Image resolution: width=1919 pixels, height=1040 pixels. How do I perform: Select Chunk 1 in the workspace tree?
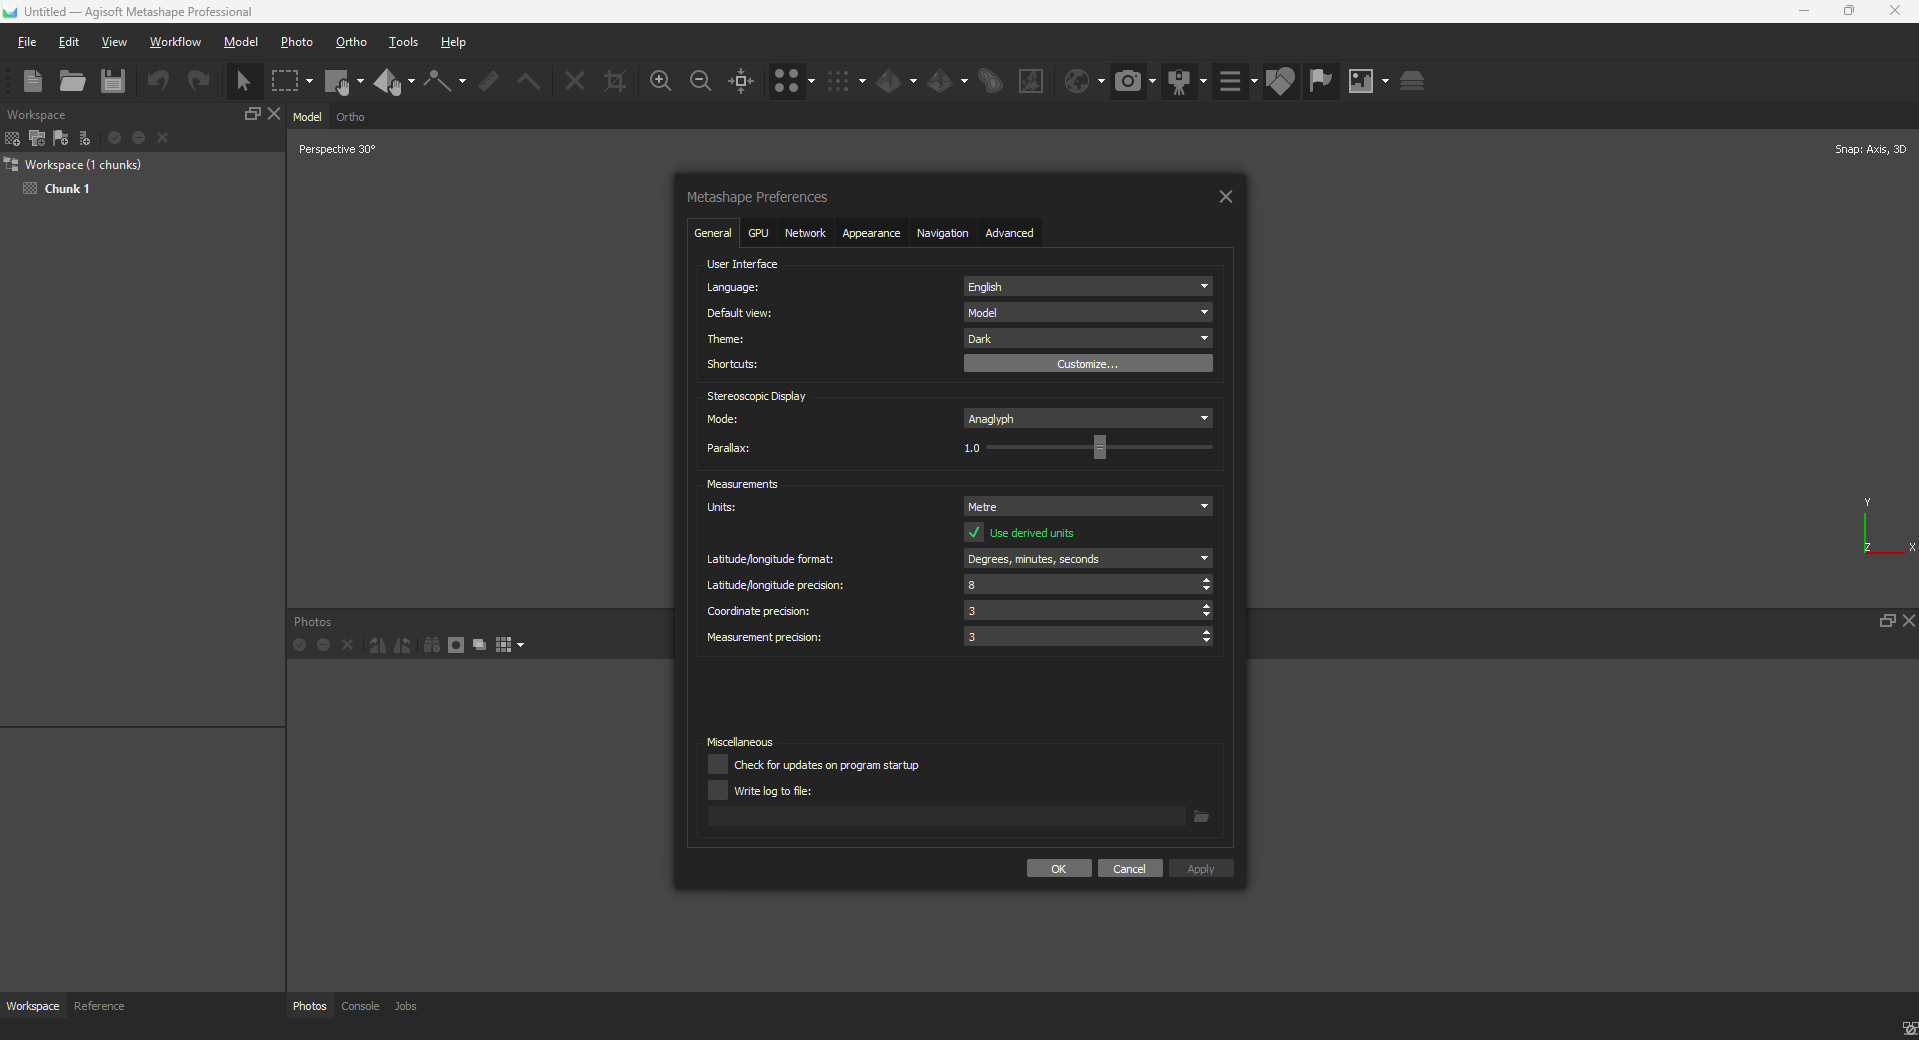(x=67, y=189)
